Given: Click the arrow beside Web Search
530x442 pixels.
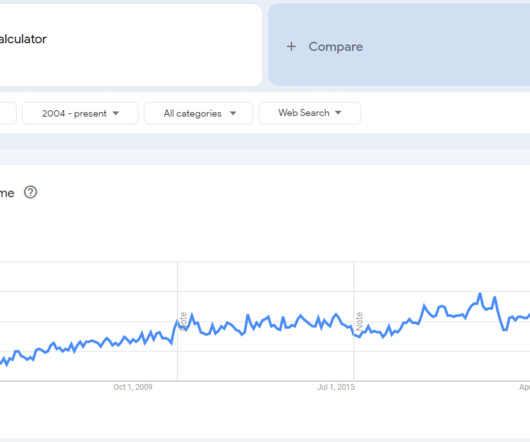Looking at the screenshot, I should pos(338,113).
